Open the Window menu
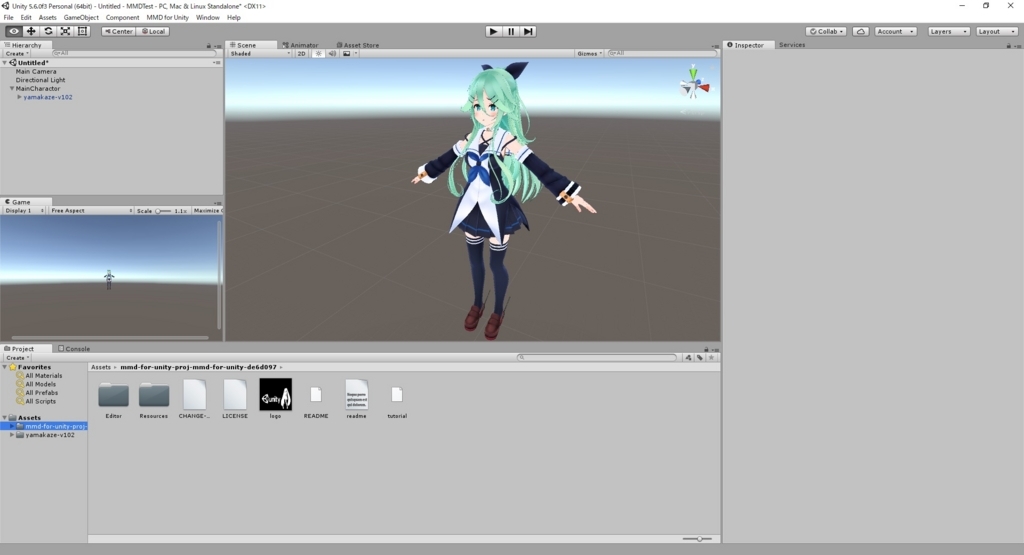 208,18
